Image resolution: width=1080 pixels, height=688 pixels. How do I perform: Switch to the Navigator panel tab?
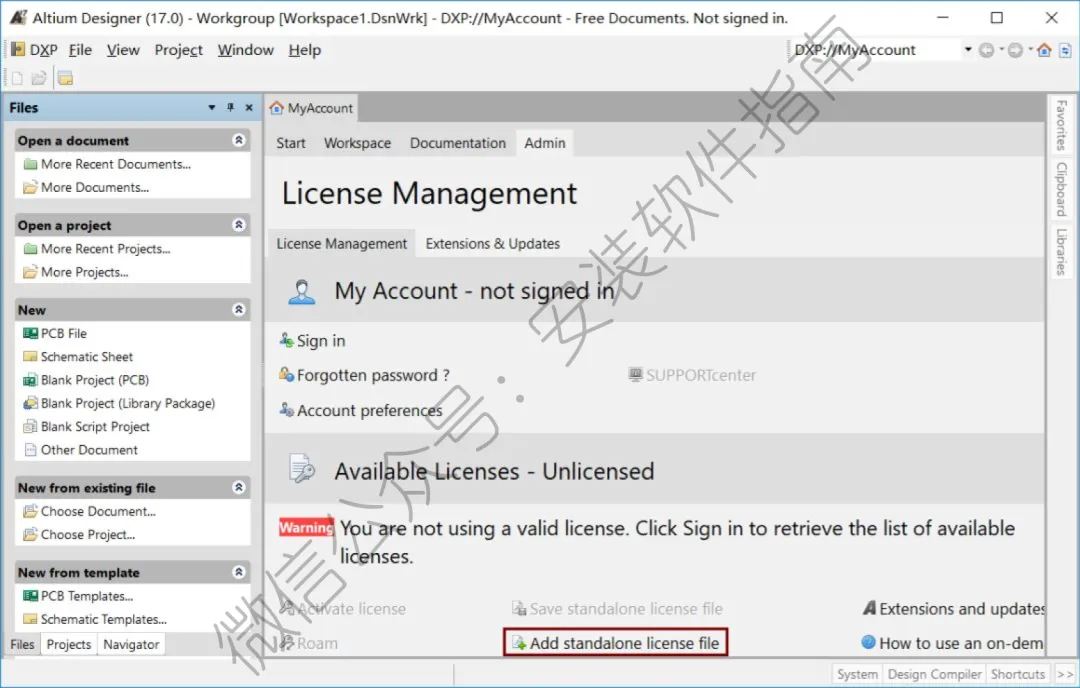point(131,644)
